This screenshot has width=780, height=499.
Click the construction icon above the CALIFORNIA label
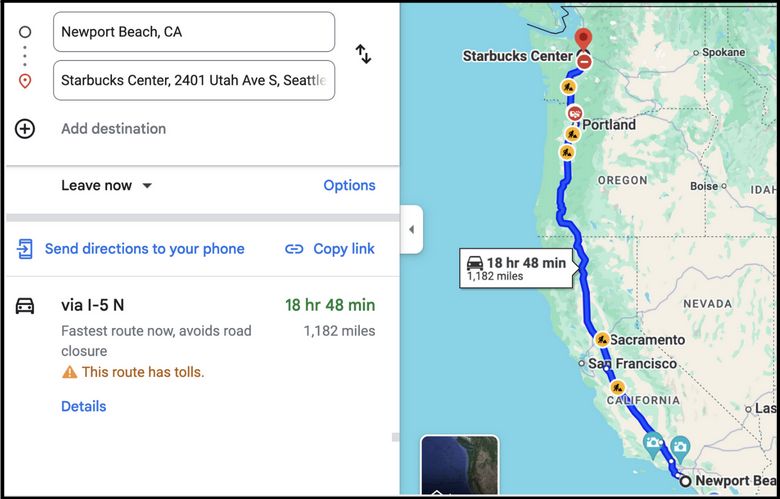tap(617, 387)
